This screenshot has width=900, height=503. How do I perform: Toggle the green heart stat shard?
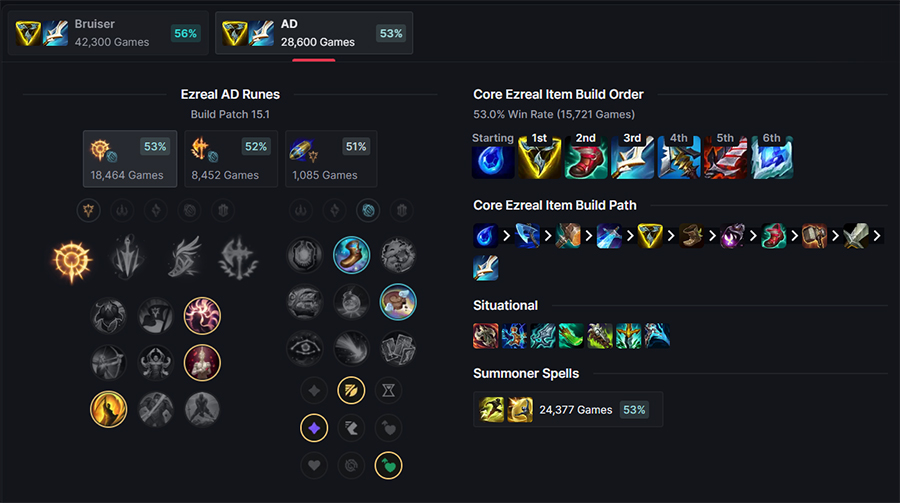coord(389,466)
